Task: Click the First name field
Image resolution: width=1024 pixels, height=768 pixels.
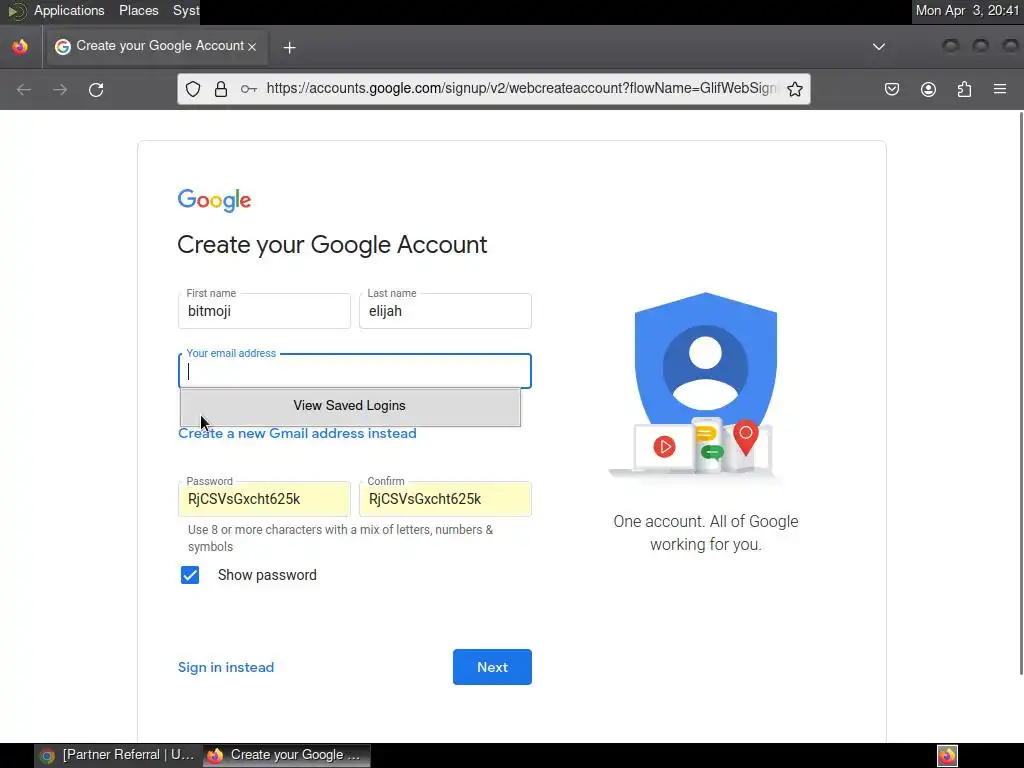Action: 264,311
